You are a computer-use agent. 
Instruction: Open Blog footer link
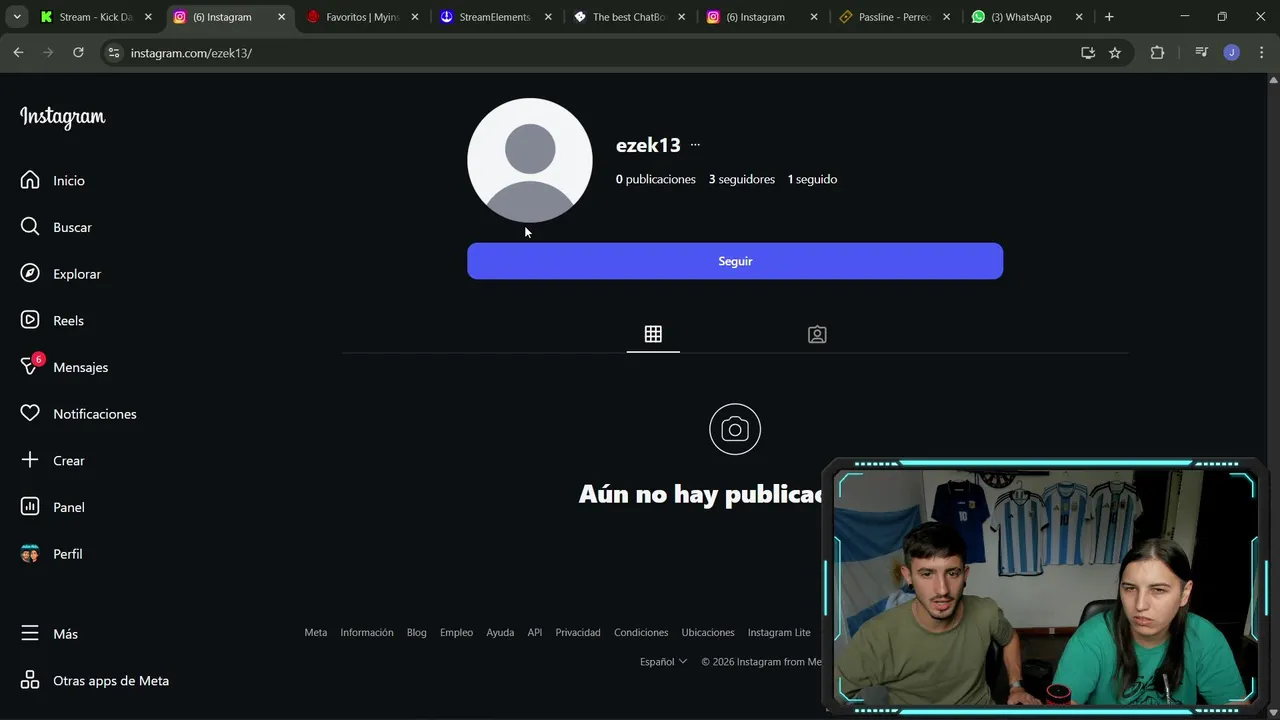(x=417, y=632)
